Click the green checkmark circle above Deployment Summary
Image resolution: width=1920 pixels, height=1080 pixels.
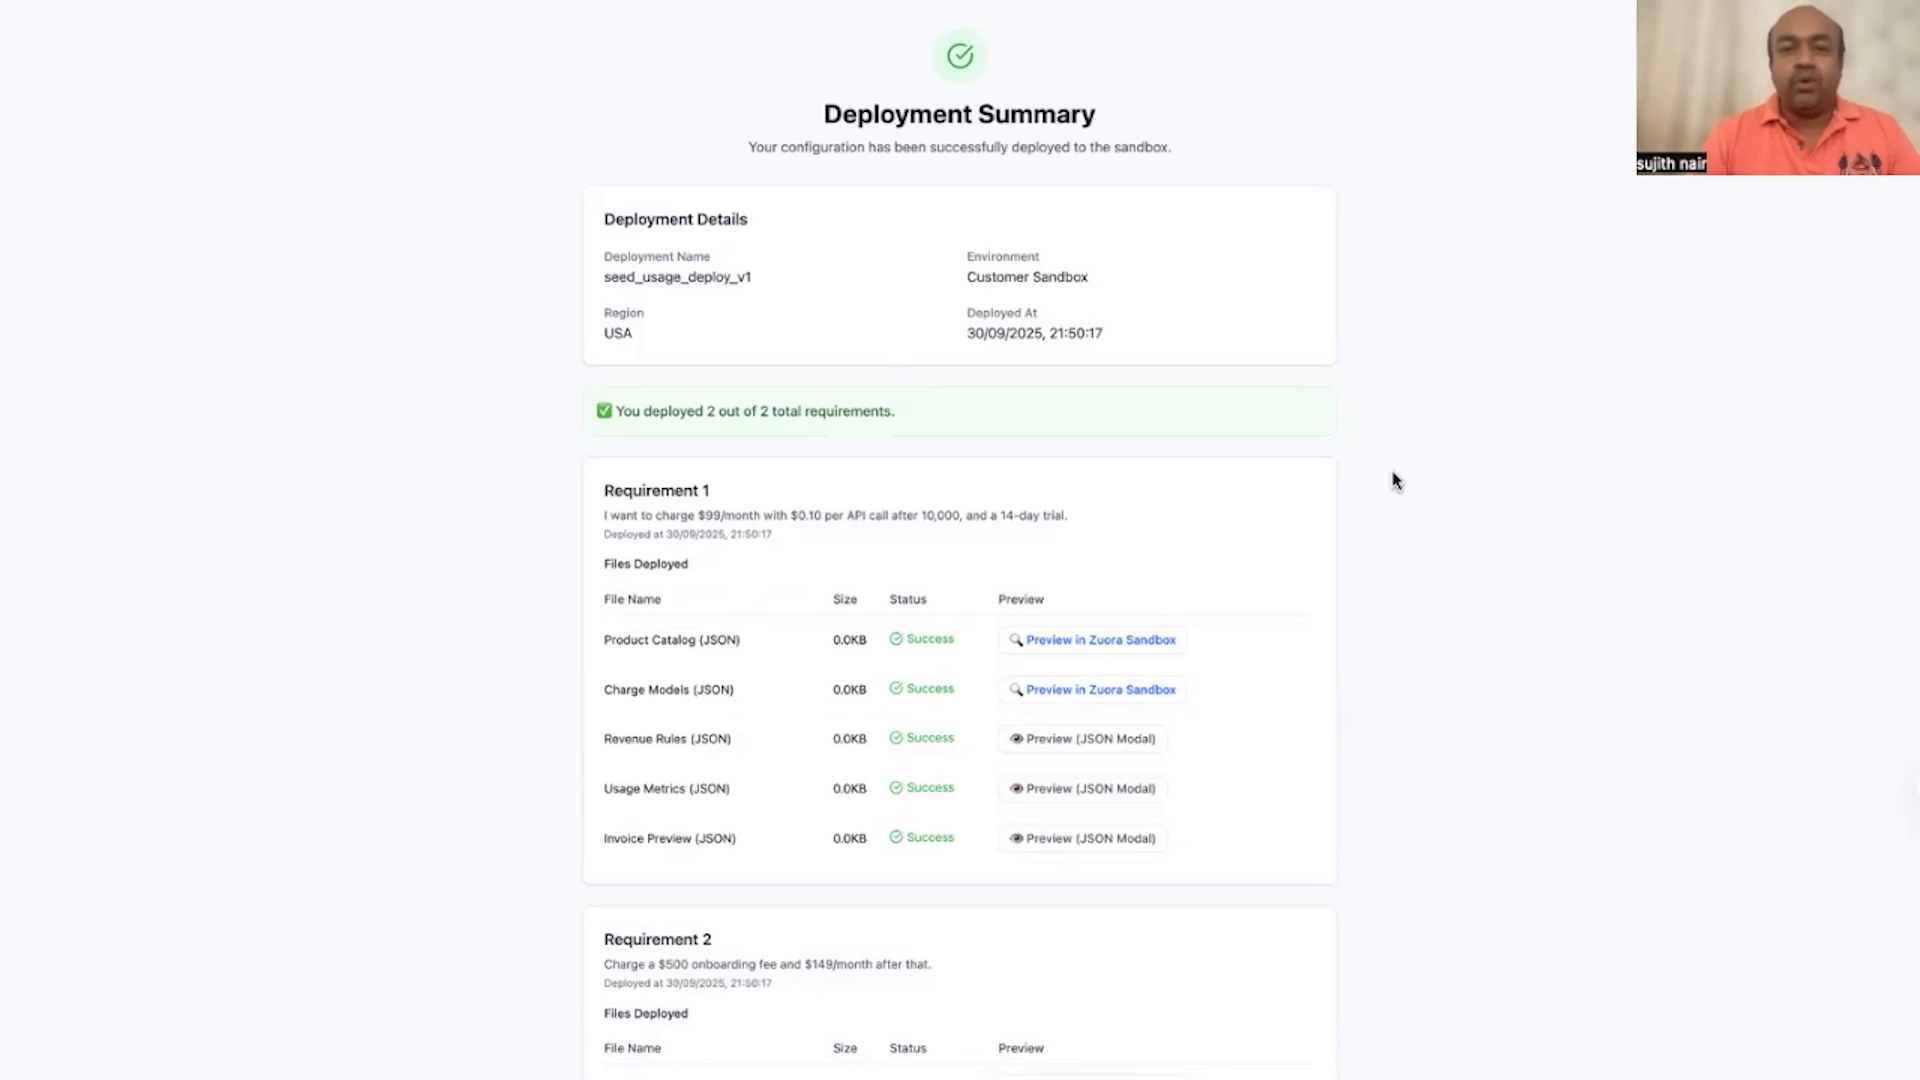pos(959,55)
